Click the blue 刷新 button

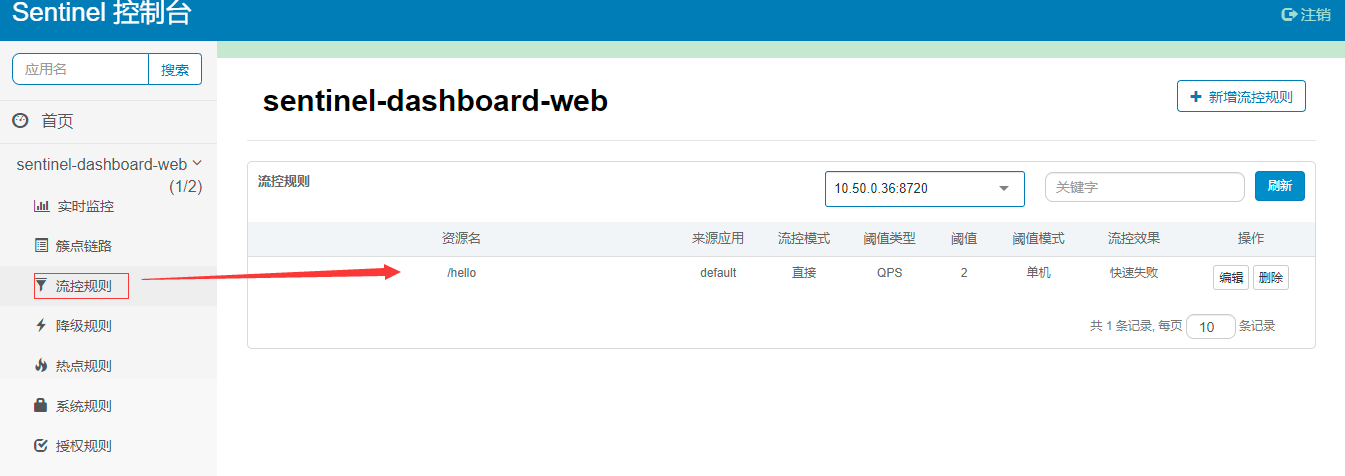click(x=1279, y=186)
